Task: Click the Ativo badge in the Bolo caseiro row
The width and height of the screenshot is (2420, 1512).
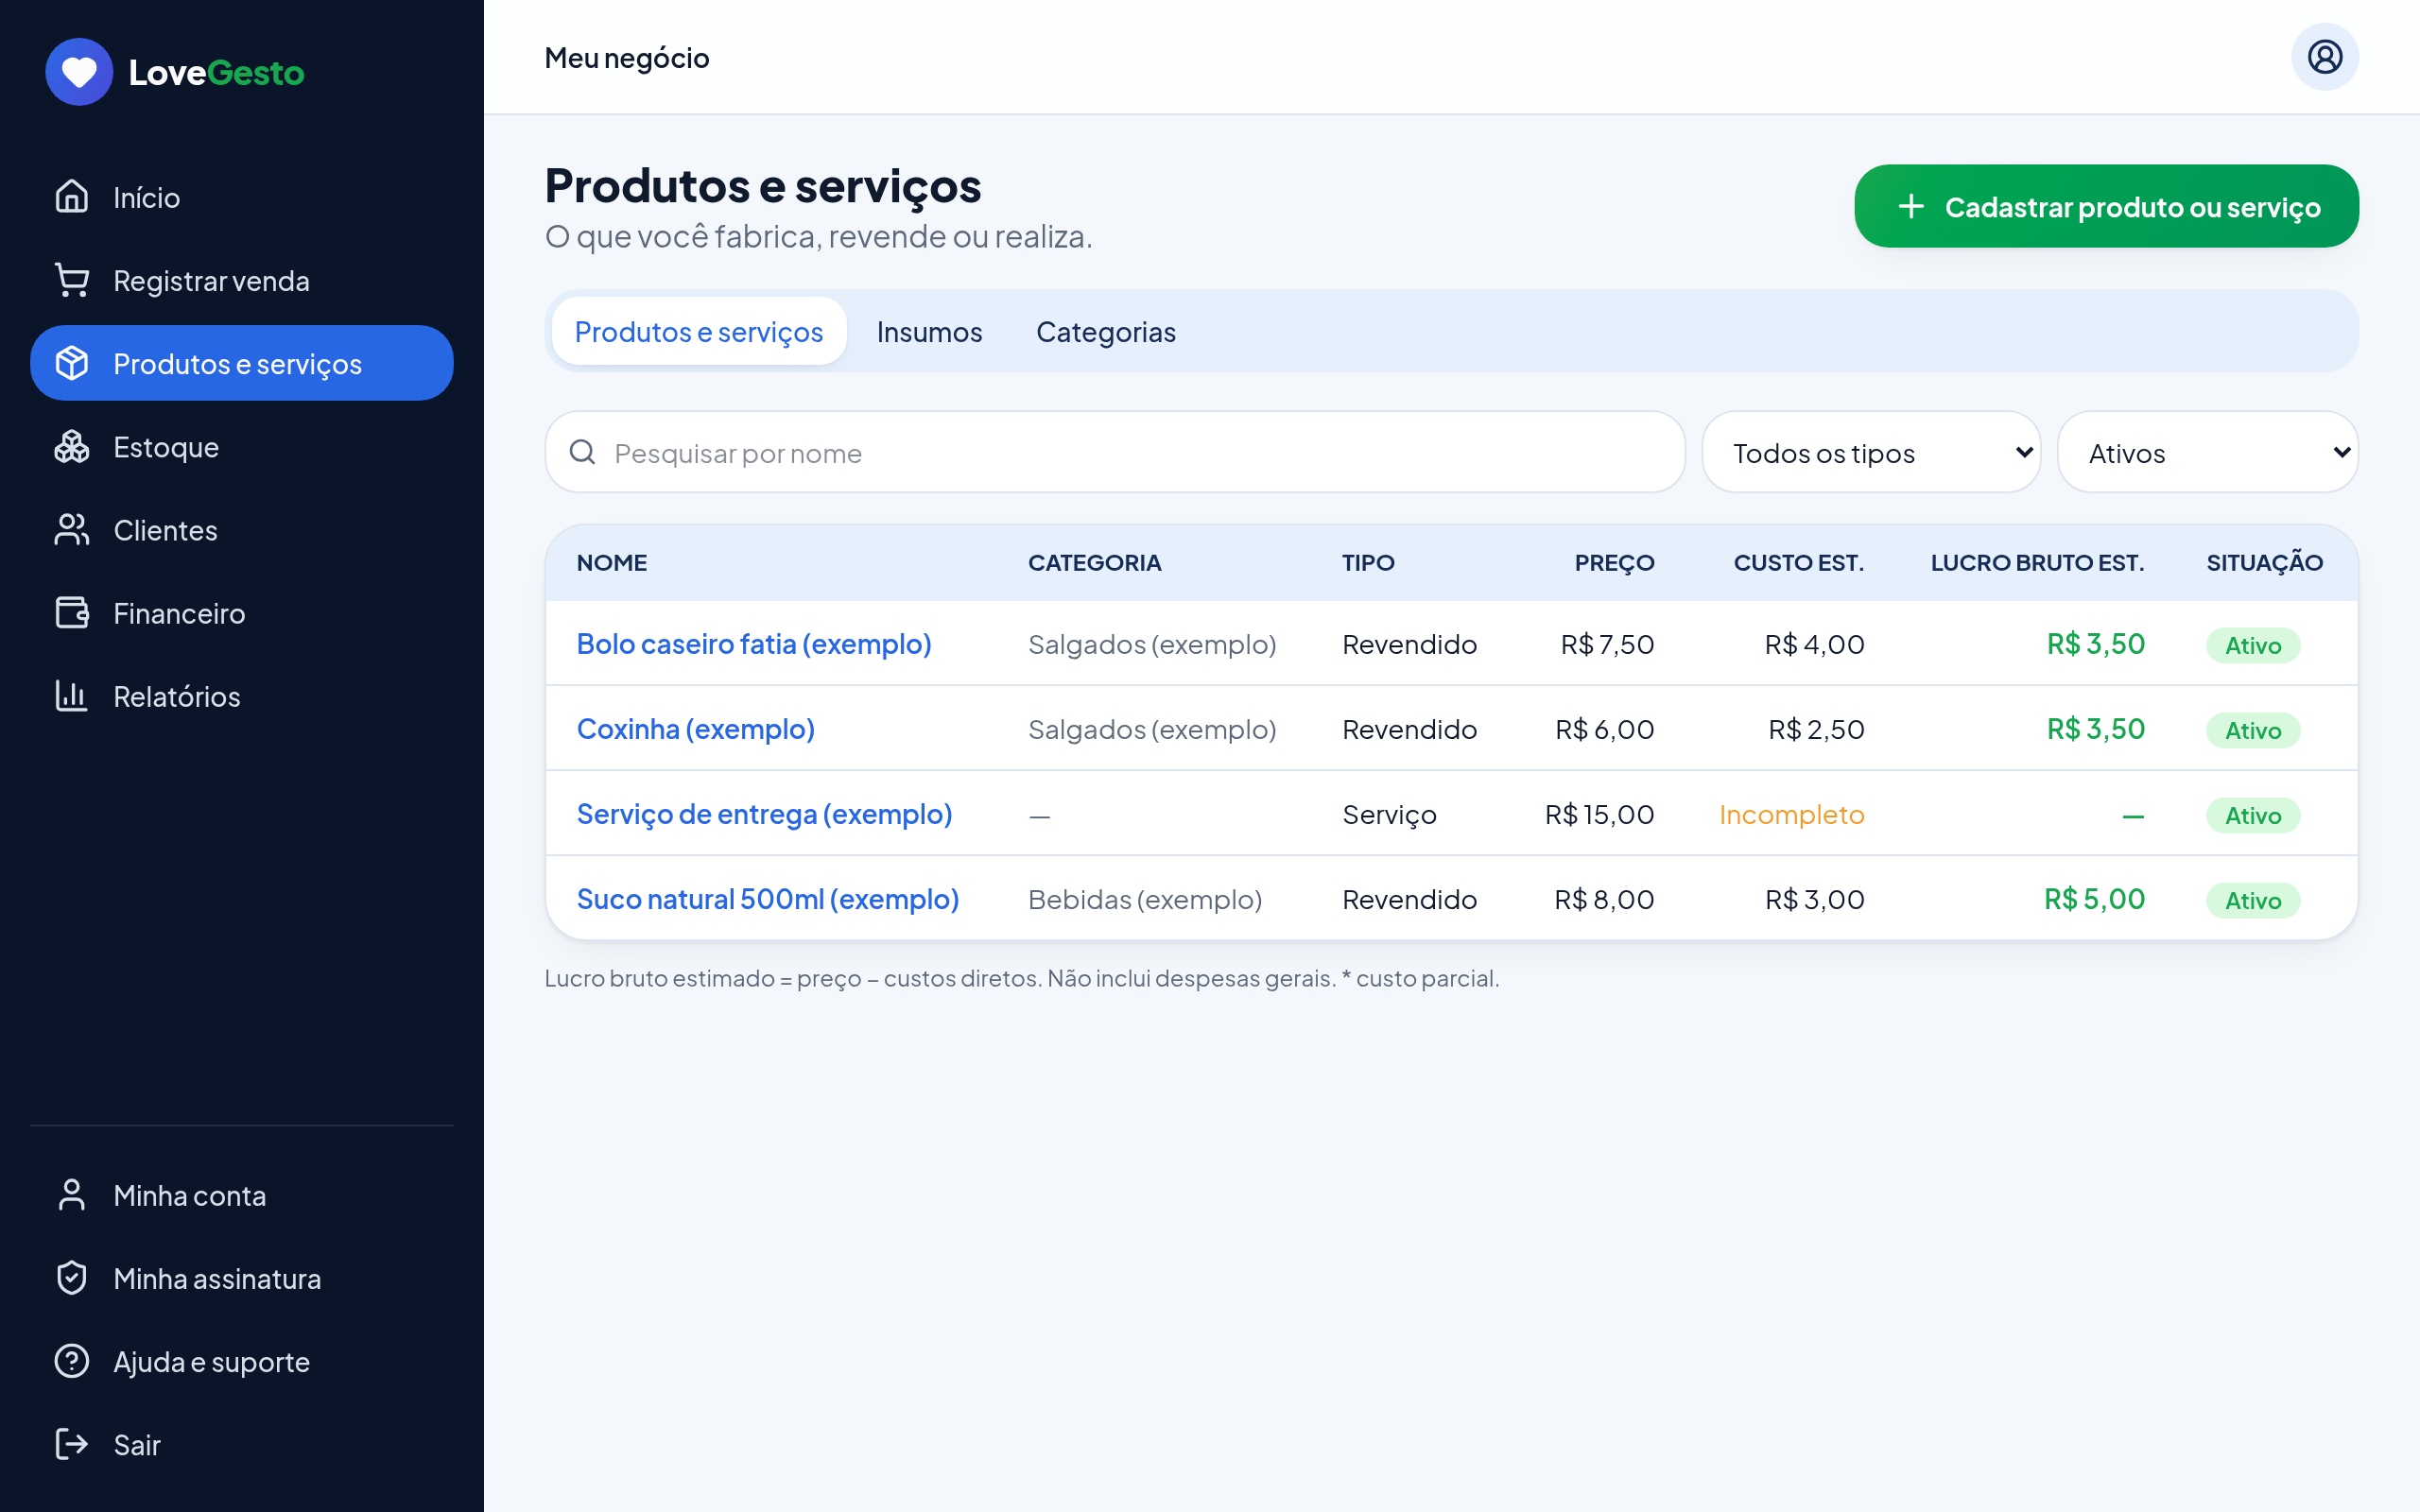Action: [2252, 645]
